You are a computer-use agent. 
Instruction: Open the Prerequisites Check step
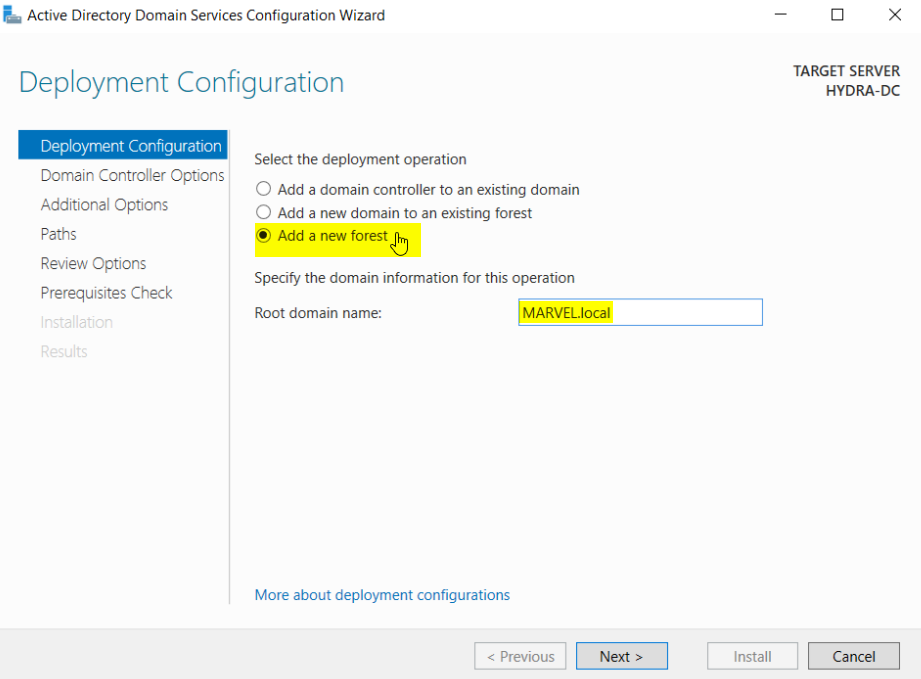[106, 293]
